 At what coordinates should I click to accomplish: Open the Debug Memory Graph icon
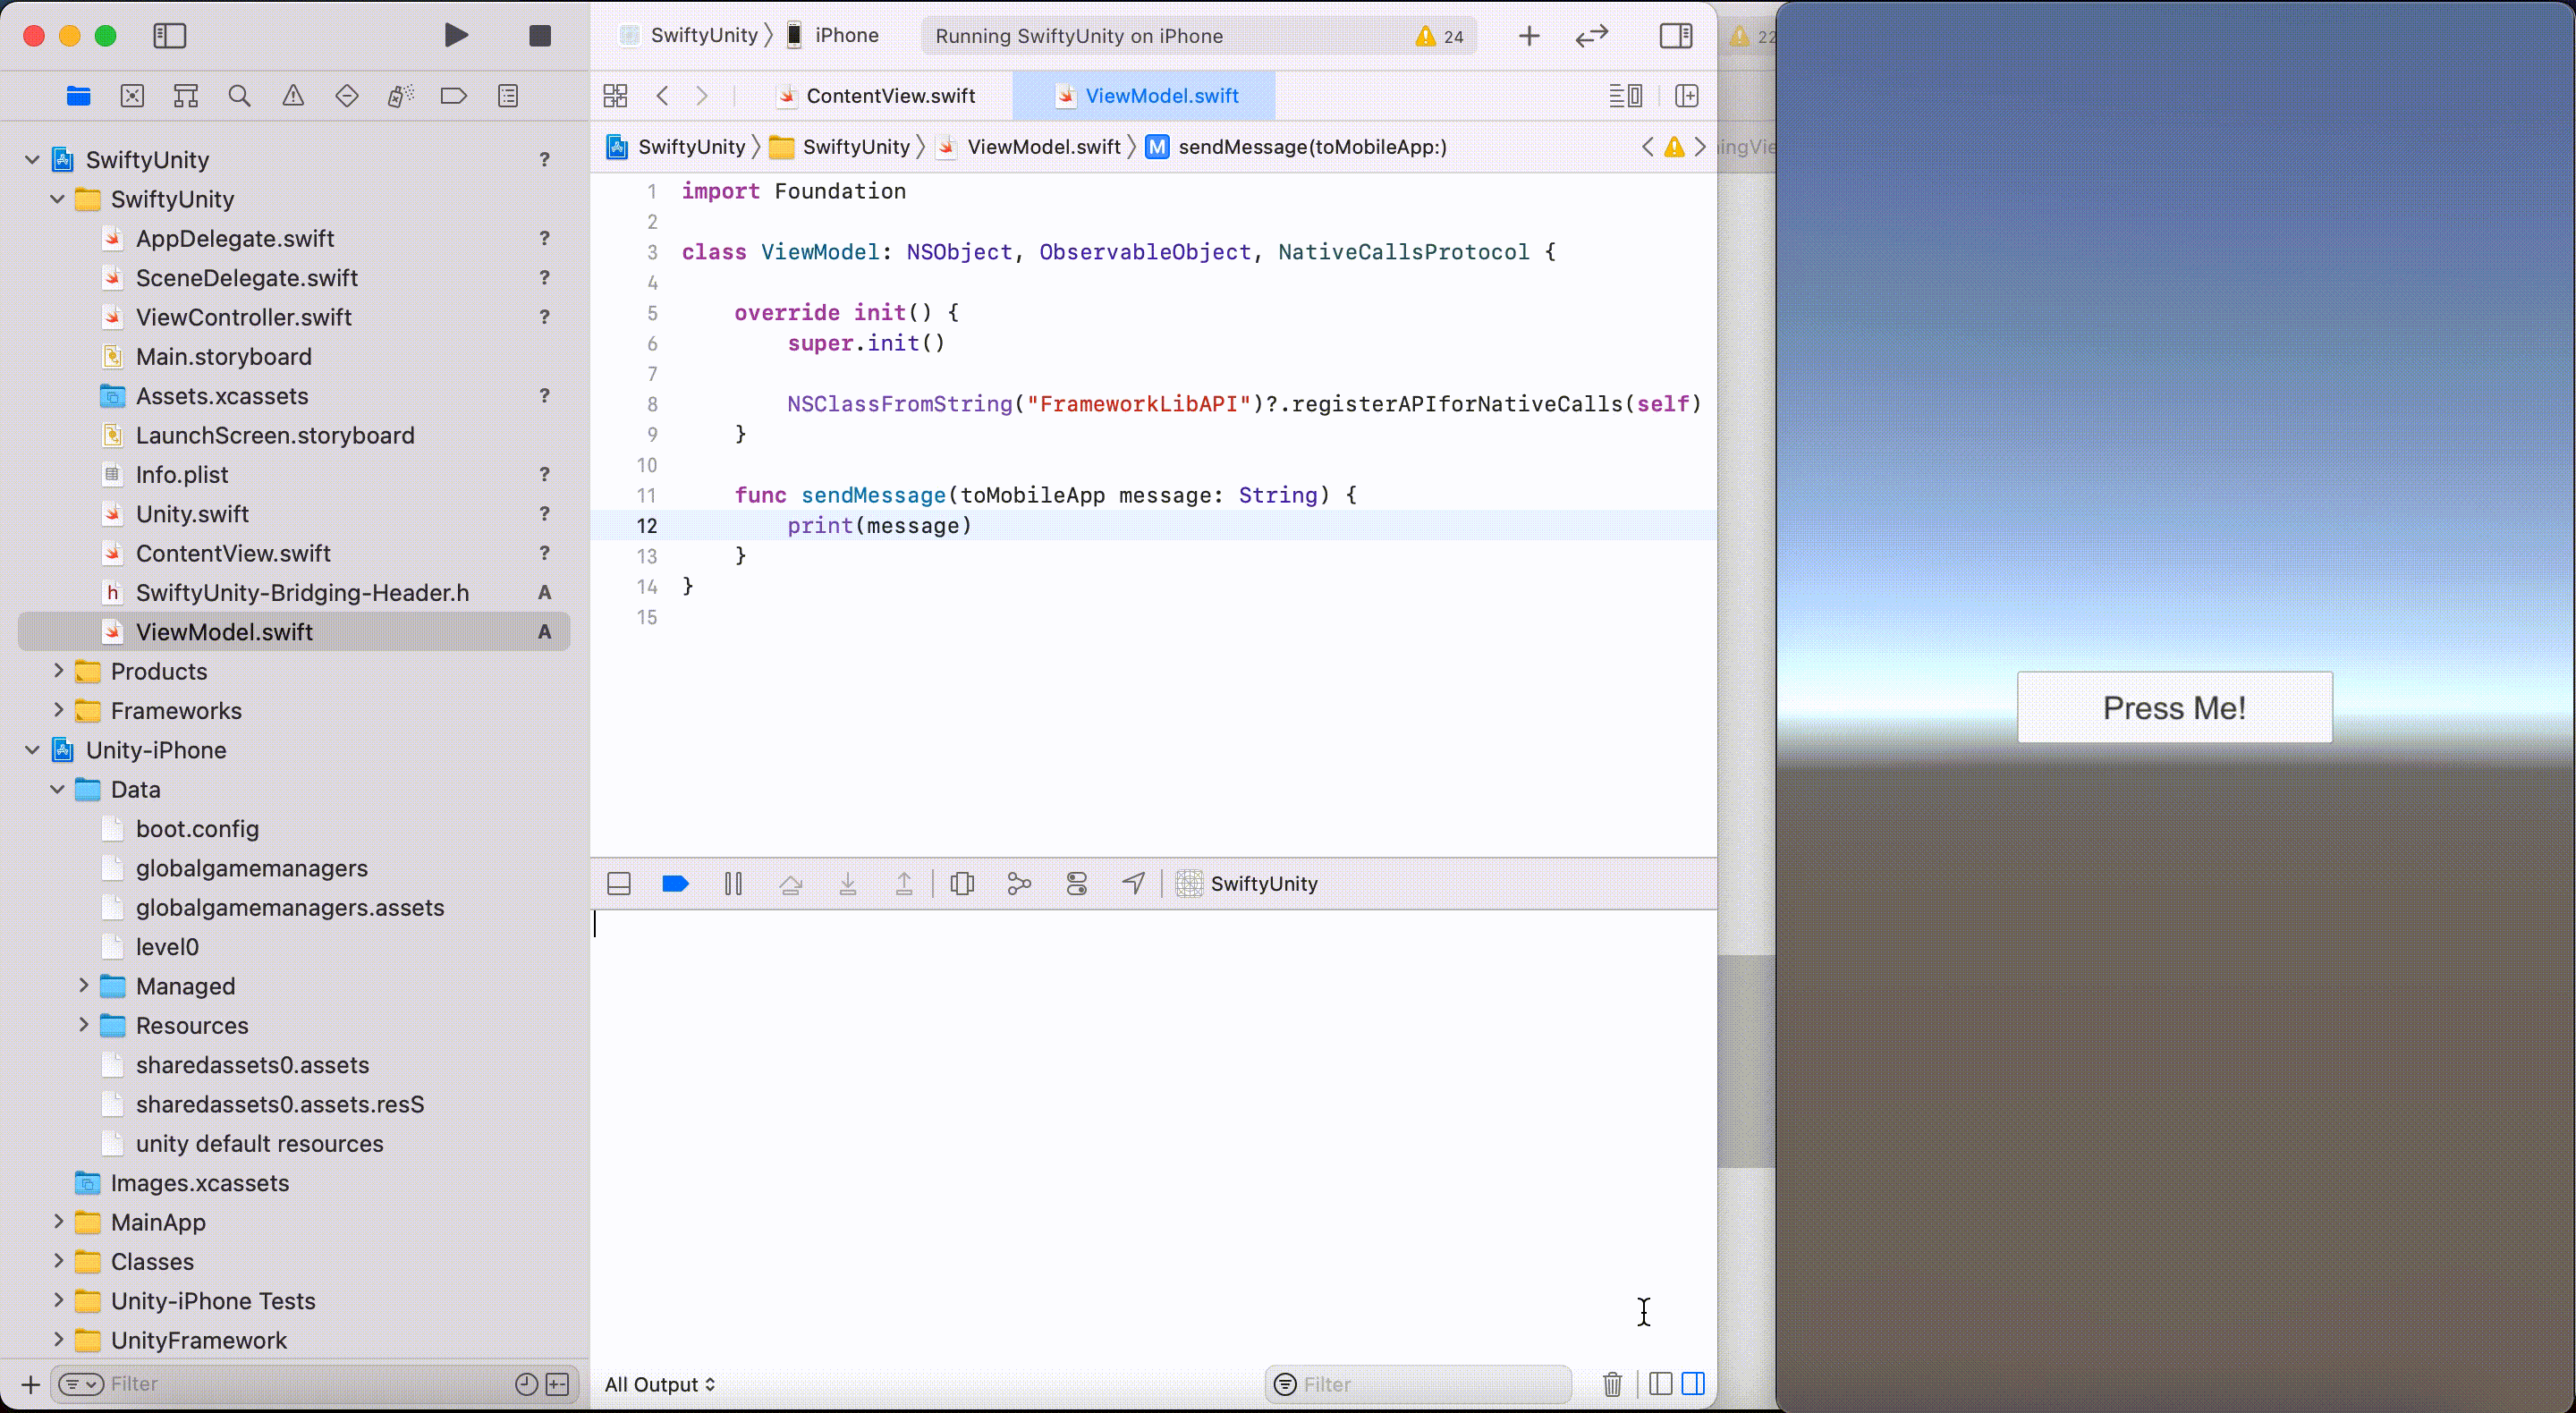[x=1019, y=884]
